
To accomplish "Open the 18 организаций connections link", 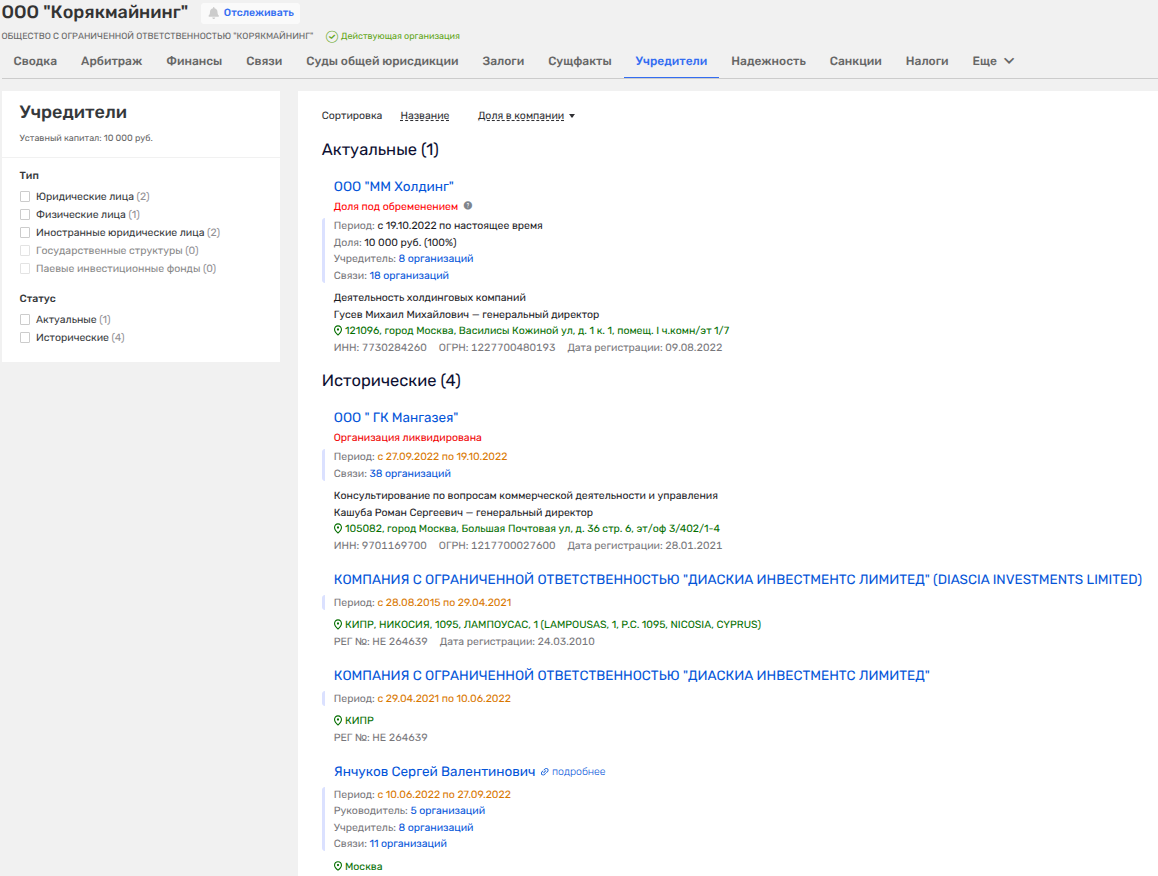I will [x=409, y=275].
